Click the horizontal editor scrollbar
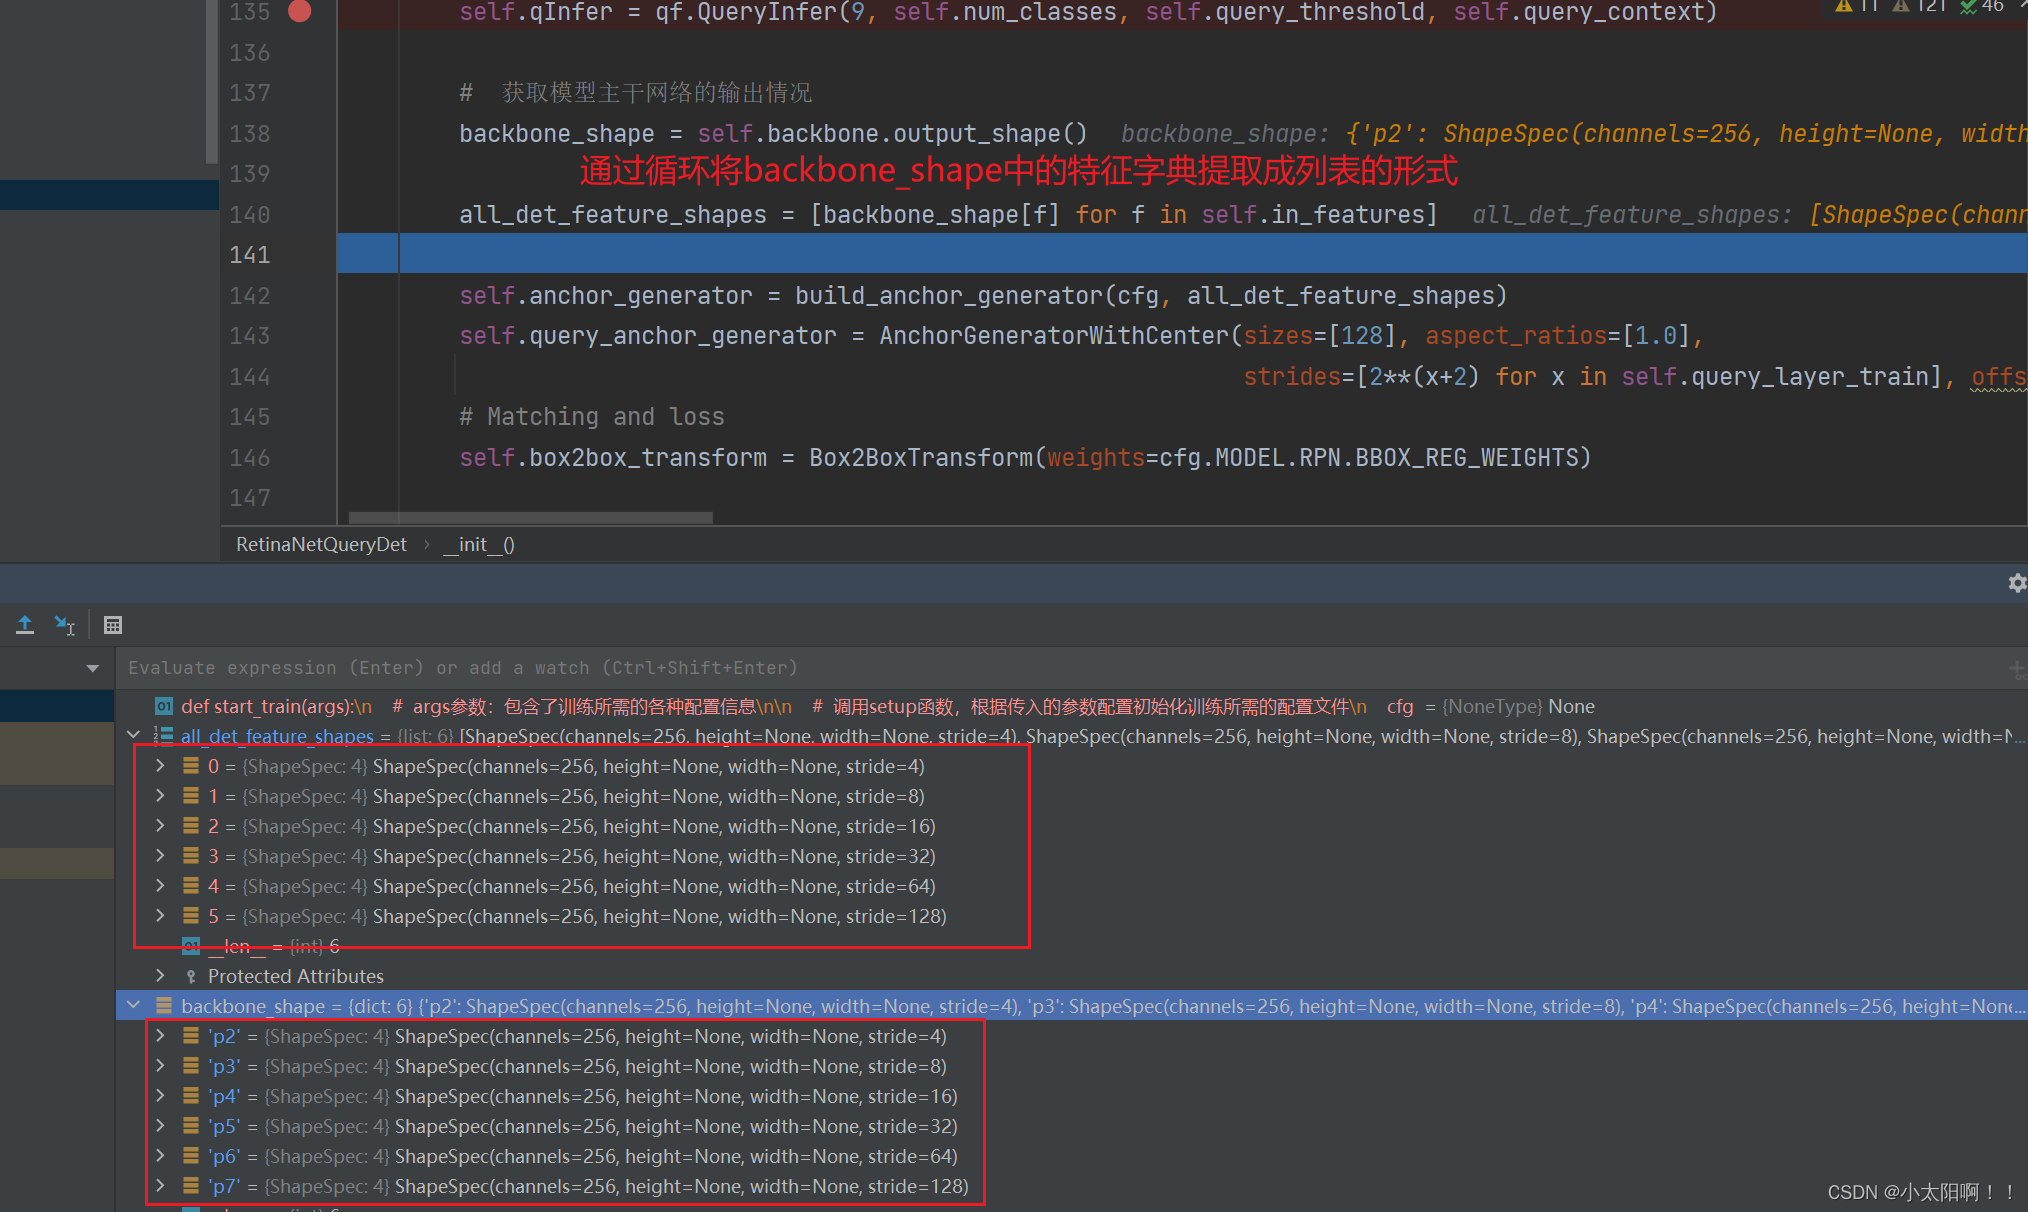The width and height of the screenshot is (2028, 1212). pos(530,518)
